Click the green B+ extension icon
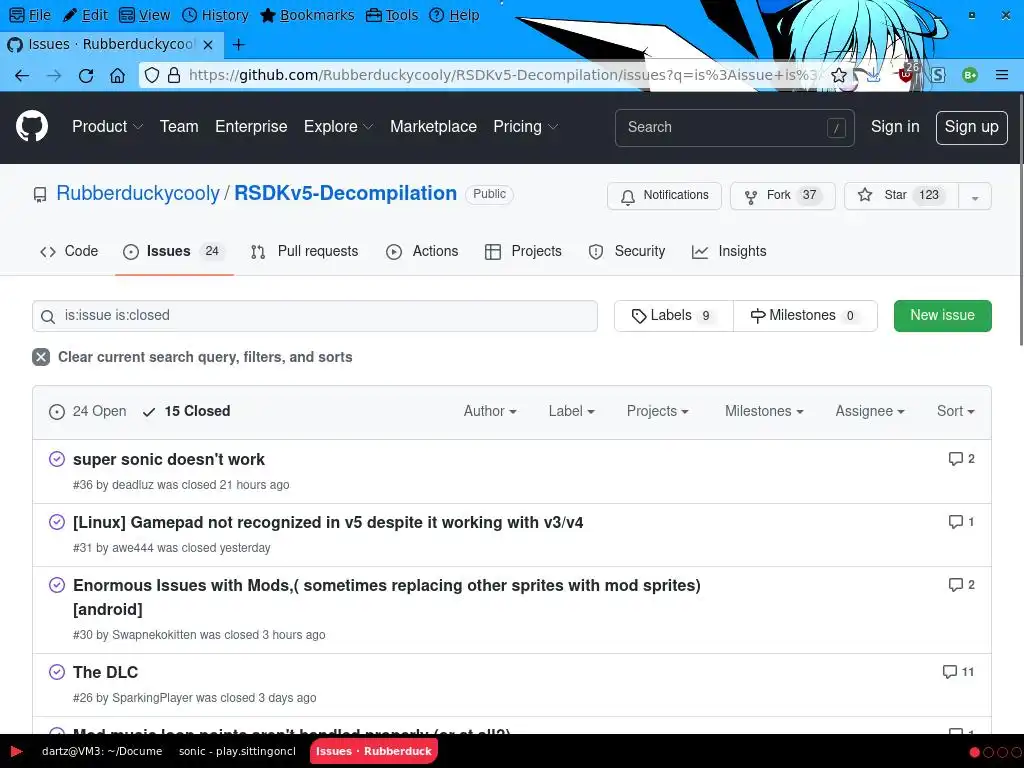Screen dimensions: 1024x768 tap(970, 75)
